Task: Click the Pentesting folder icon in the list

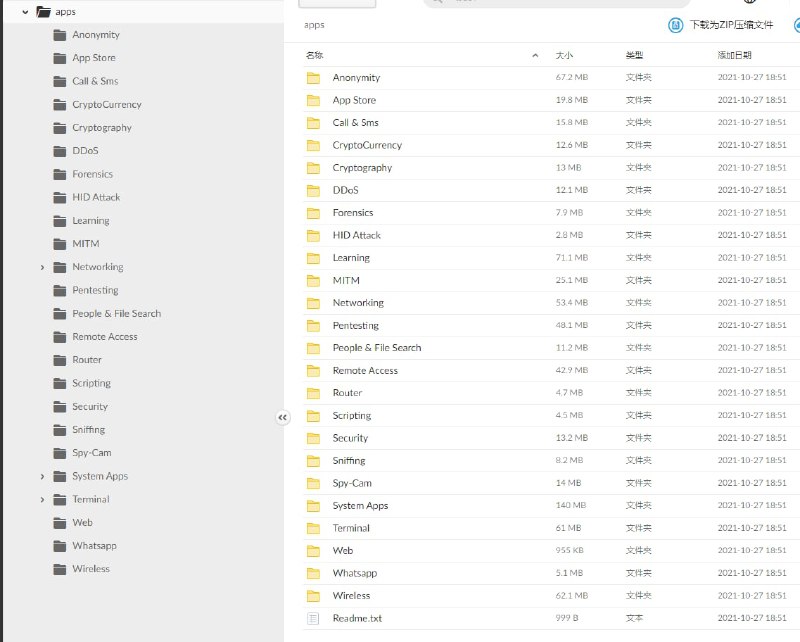Action: coord(312,325)
